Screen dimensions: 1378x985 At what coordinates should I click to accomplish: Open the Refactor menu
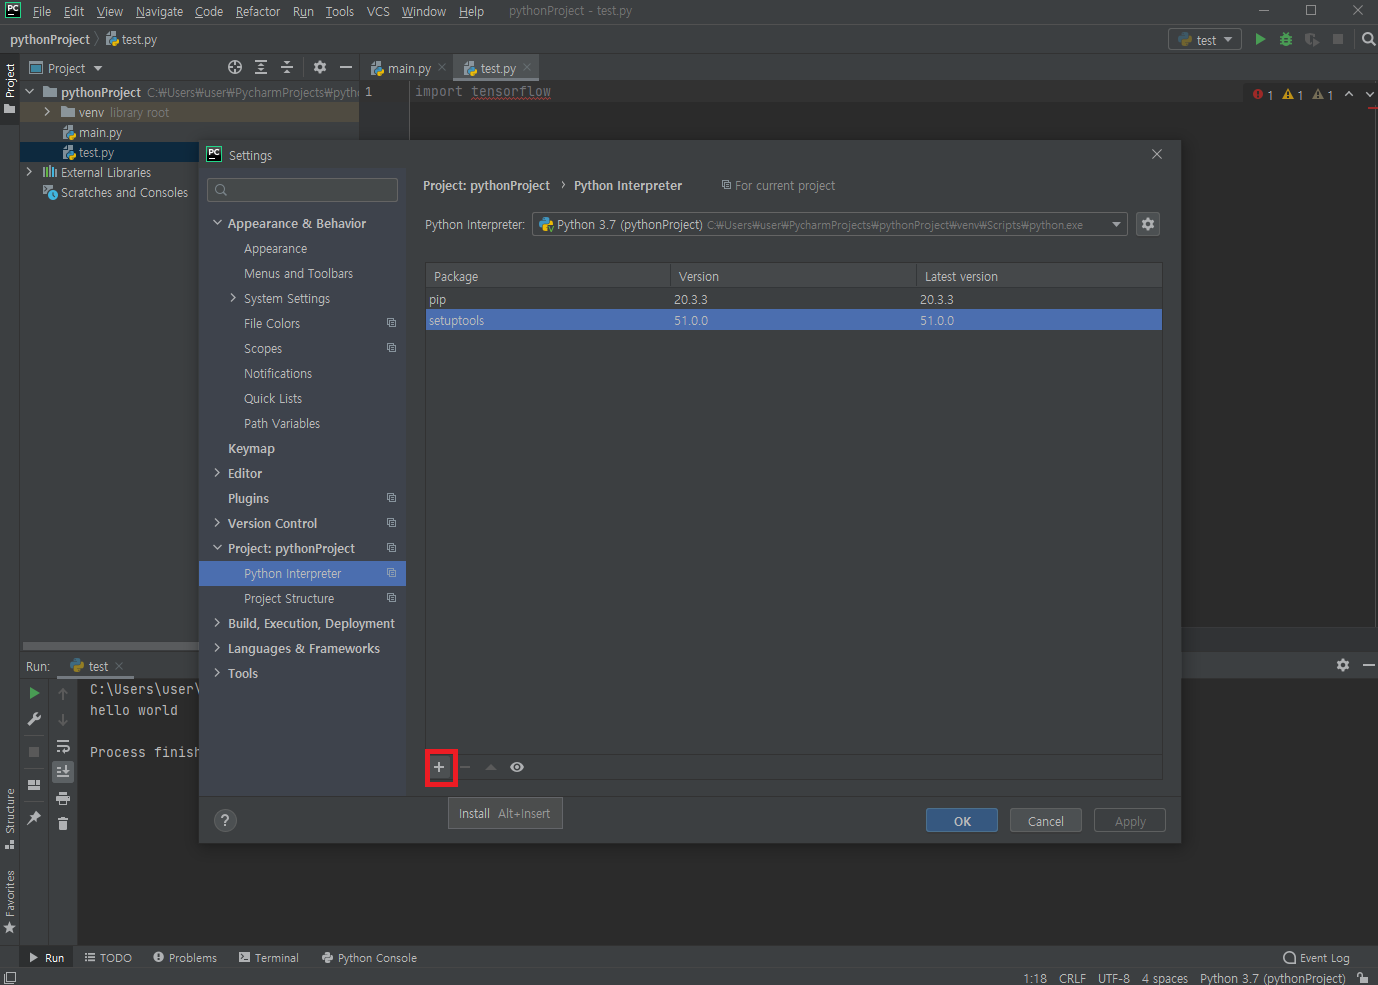tap(257, 11)
